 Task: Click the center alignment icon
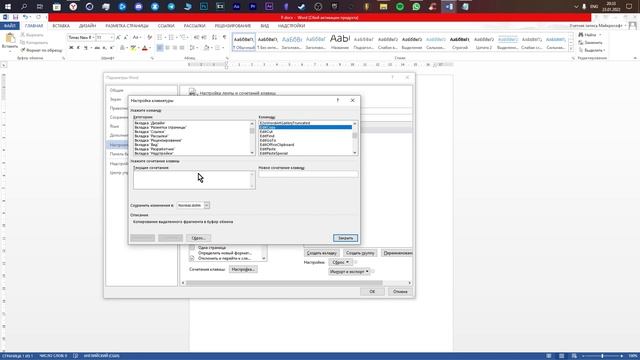coord(167,48)
